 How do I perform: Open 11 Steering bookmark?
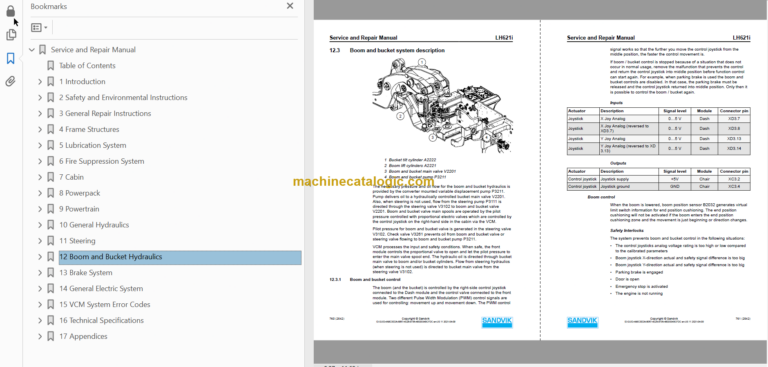click(x=77, y=241)
